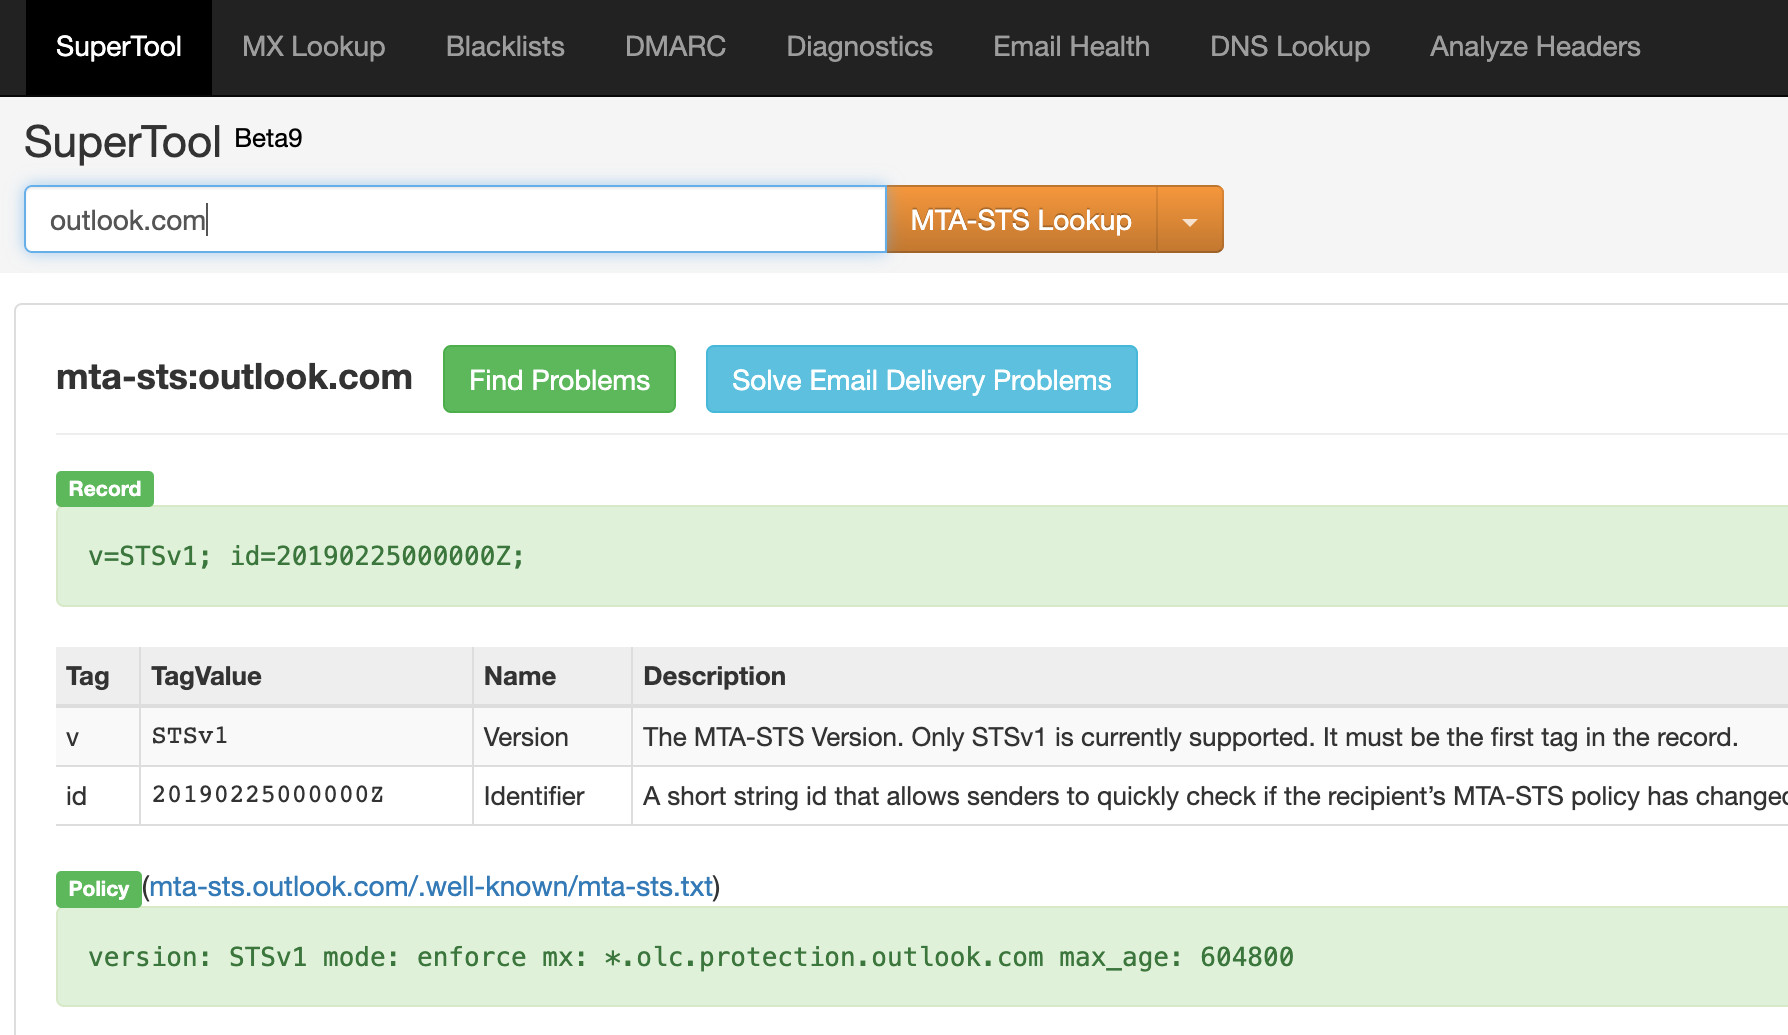Go to the DMARC tab
The height and width of the screenshot is (1035, 1788).
tap(675, 47)
